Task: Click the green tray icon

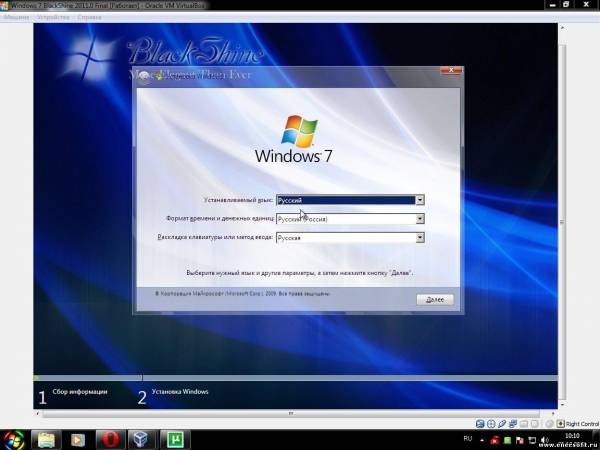Action: [507, 440]
